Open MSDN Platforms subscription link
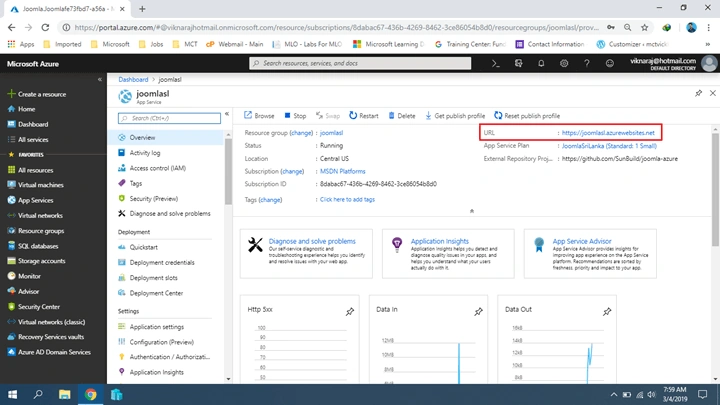 click(343, 171)
